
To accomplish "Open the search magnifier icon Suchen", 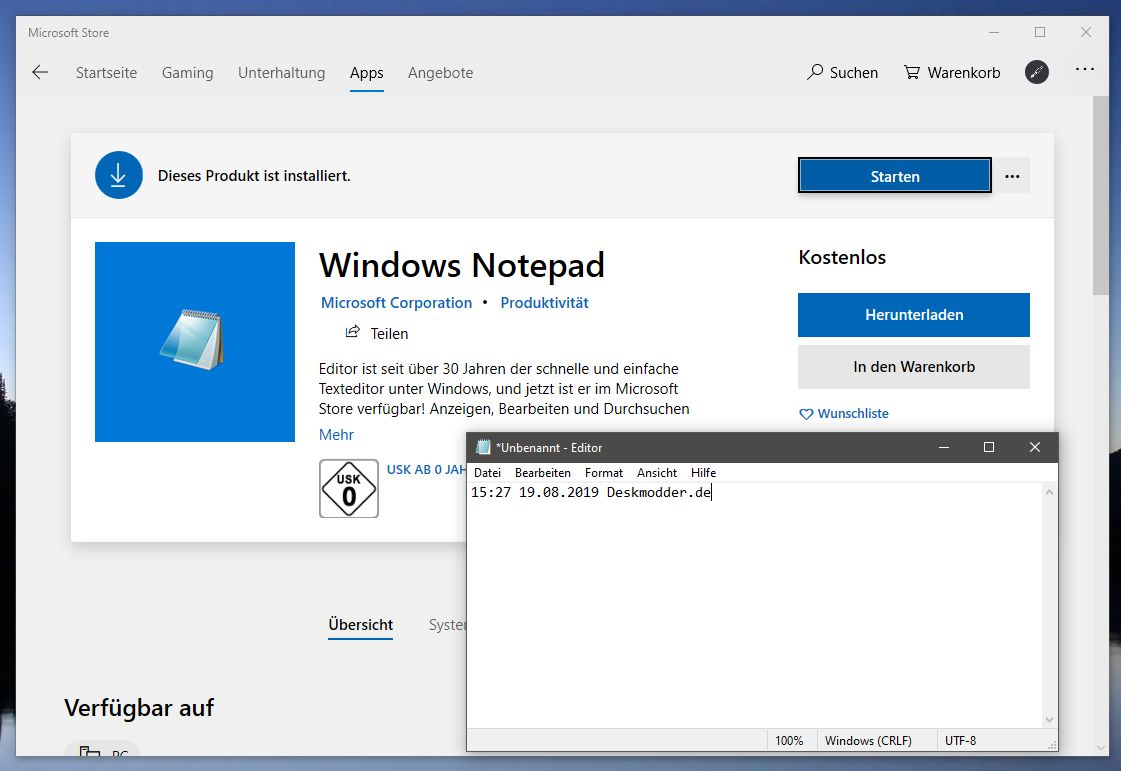I will coord(815,72).
